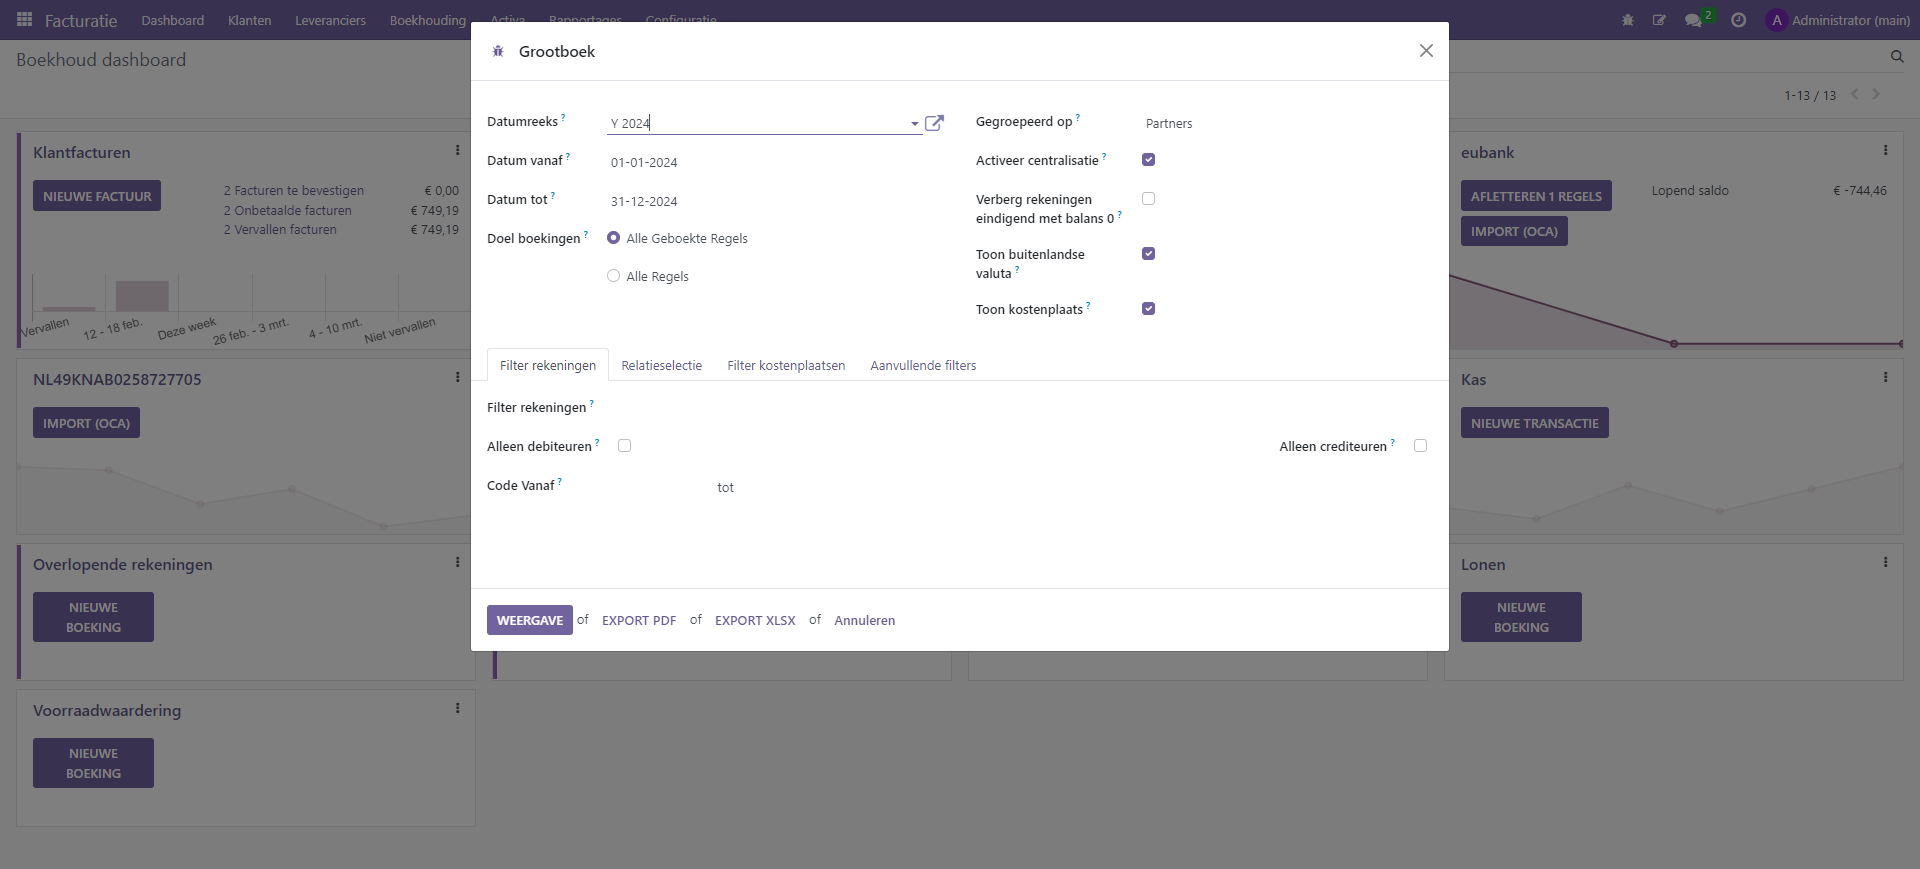Viewport: 1920px width, 869px height.
Task: Click the EXPORT XLSX link
Action: [x=755, y=620]
